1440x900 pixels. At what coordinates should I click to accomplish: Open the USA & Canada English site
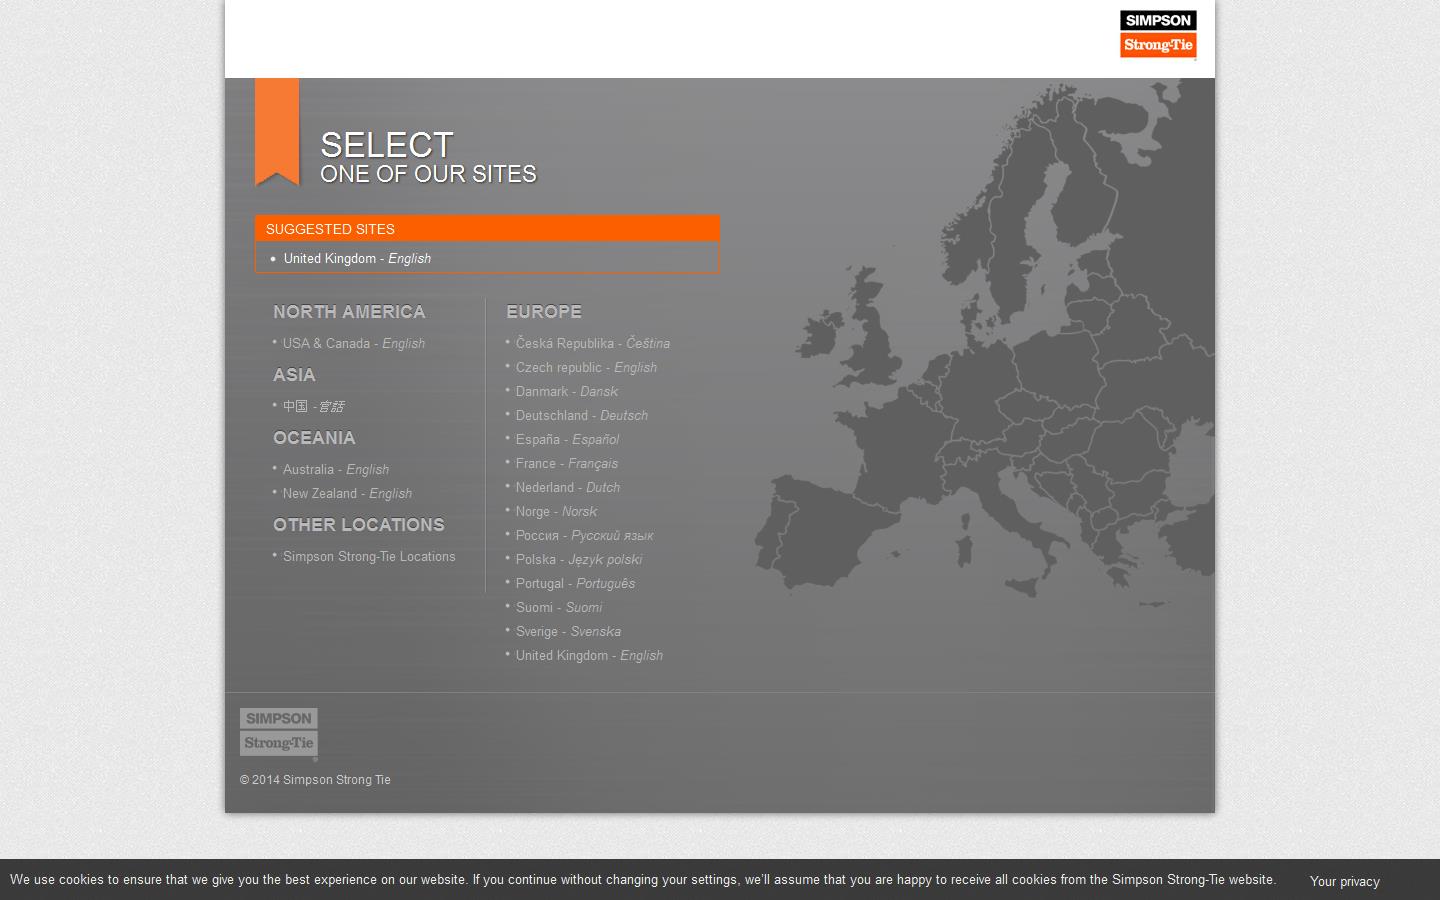353,344
